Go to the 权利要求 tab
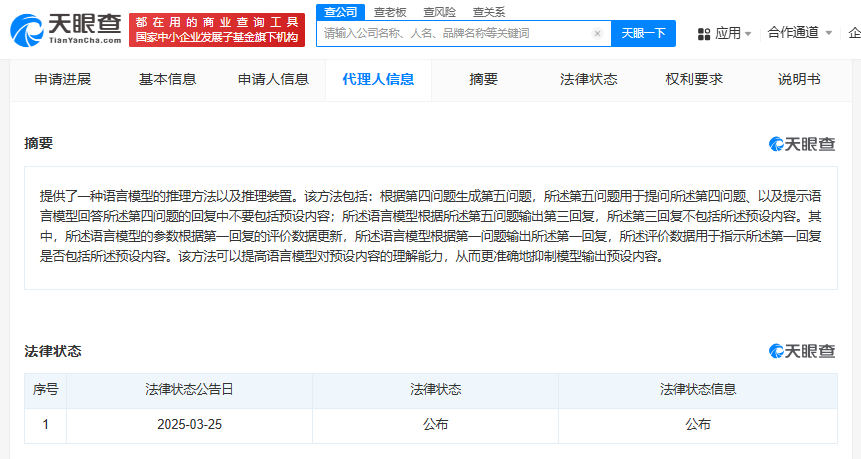The width and height of the screenshot is (861, 459). point(694,80)
